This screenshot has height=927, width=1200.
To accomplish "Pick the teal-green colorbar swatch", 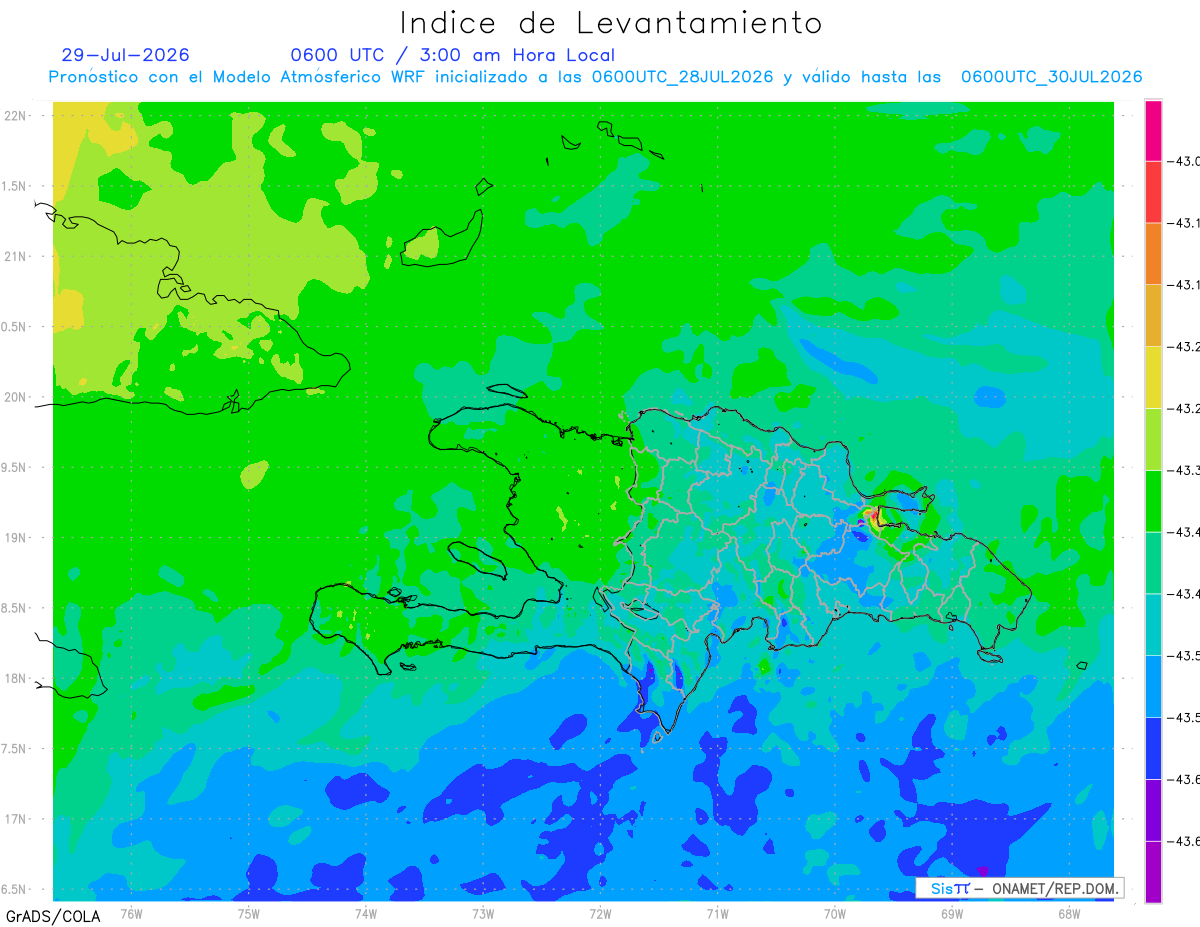I will [1153, 564].
